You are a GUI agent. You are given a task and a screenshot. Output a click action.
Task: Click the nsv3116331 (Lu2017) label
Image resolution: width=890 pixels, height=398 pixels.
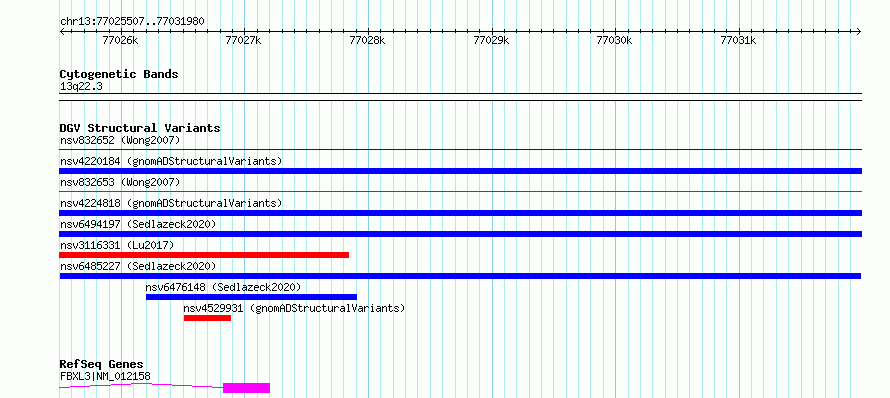[117, 245]
